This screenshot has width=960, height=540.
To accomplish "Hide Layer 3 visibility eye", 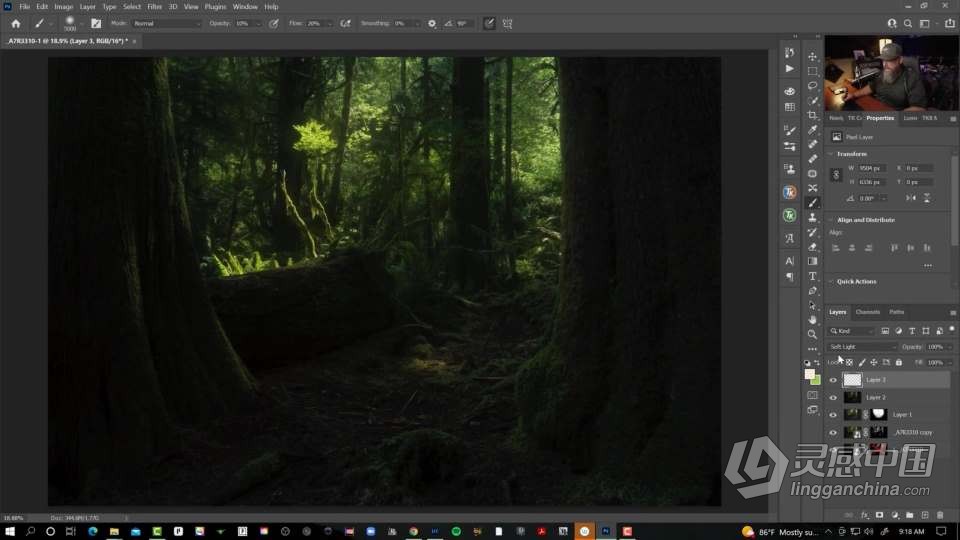I will [x=833, y=380].
